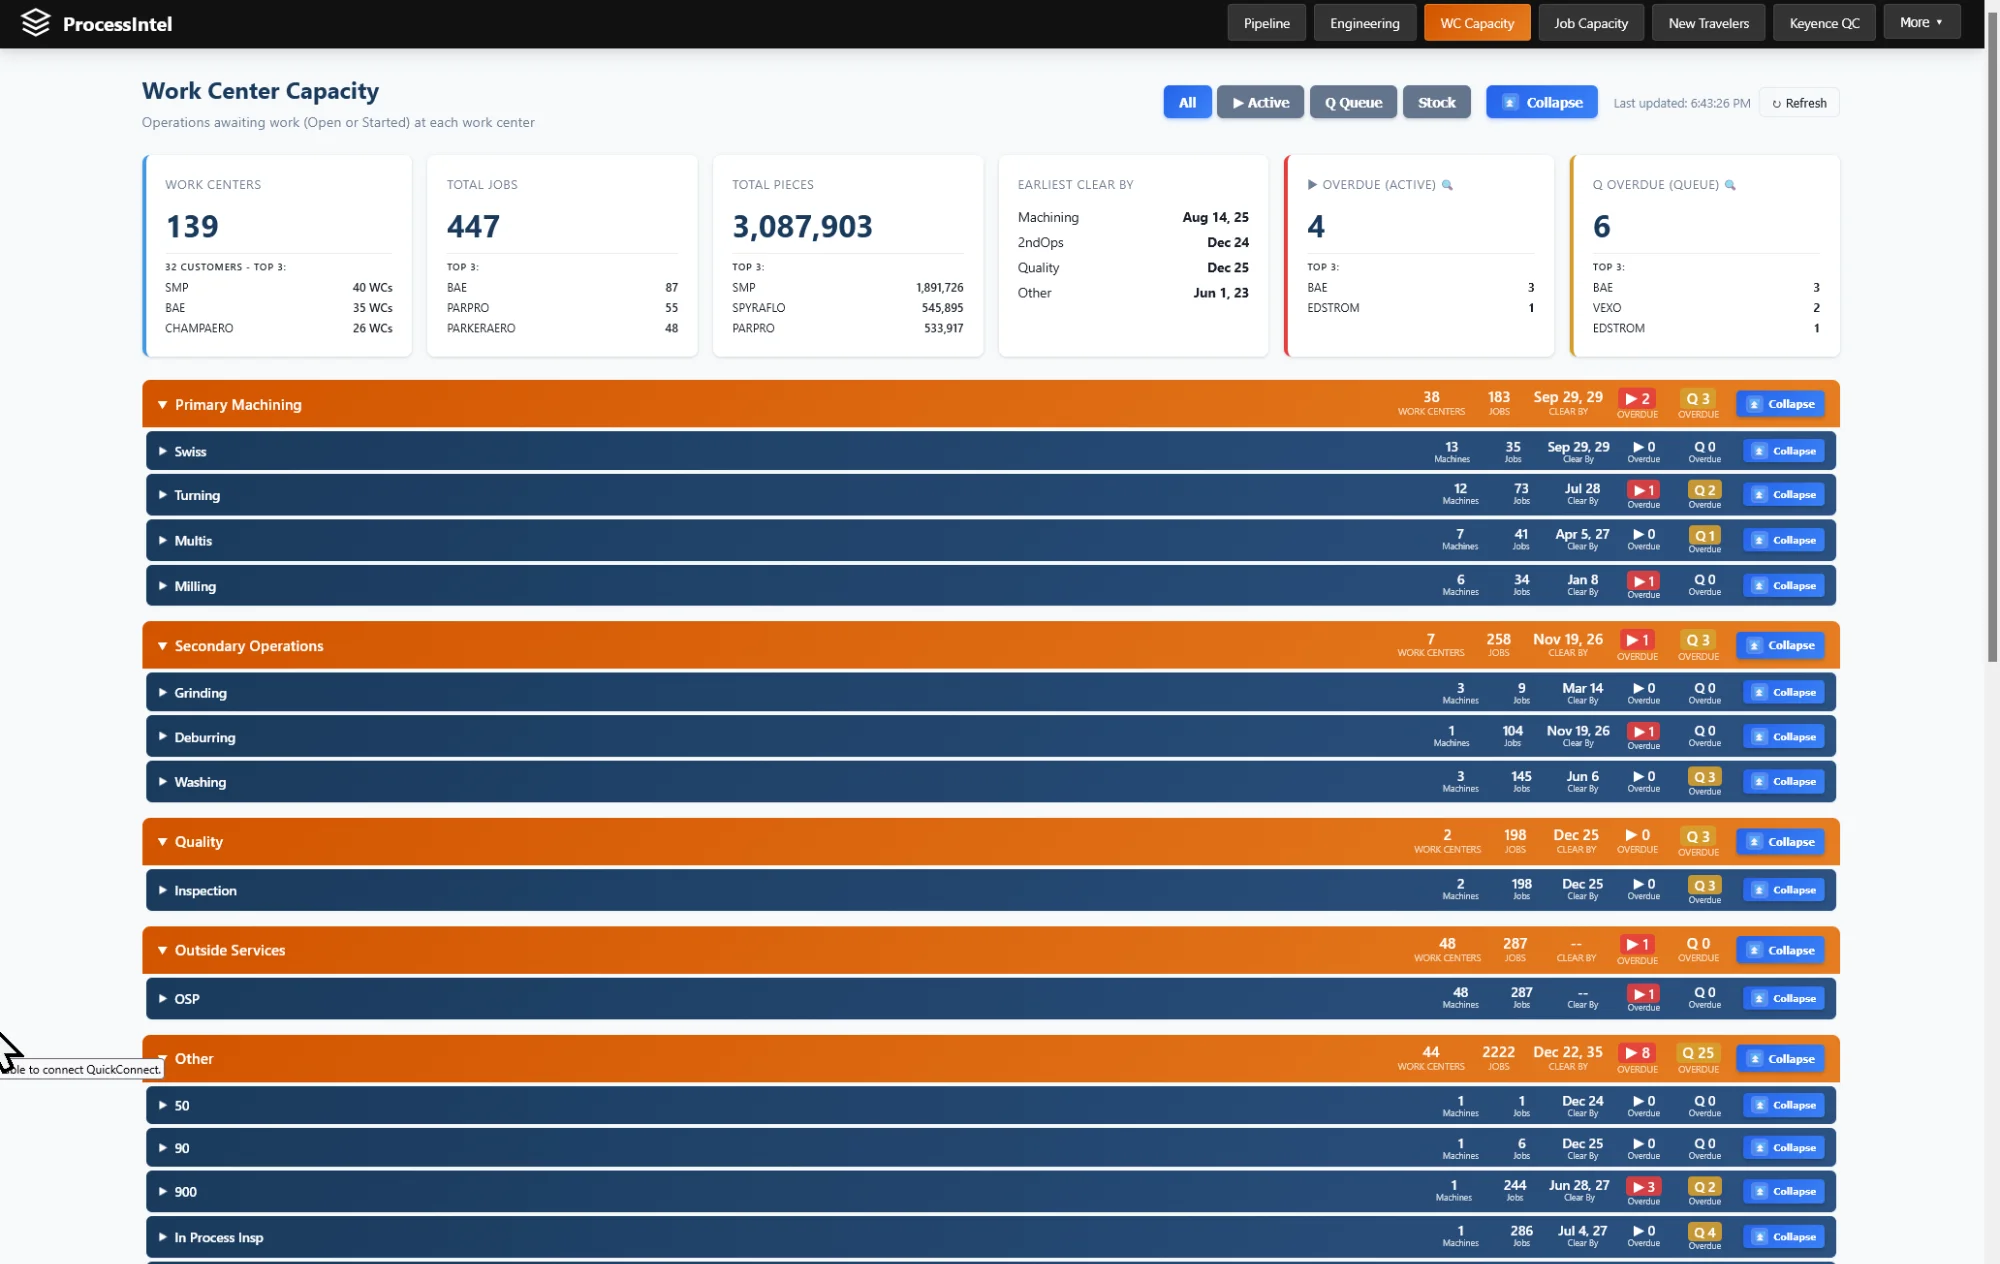Click the ProcessIntel stacked layers logo
This screenshot has height=1264, width=2000.
[36, 23]
